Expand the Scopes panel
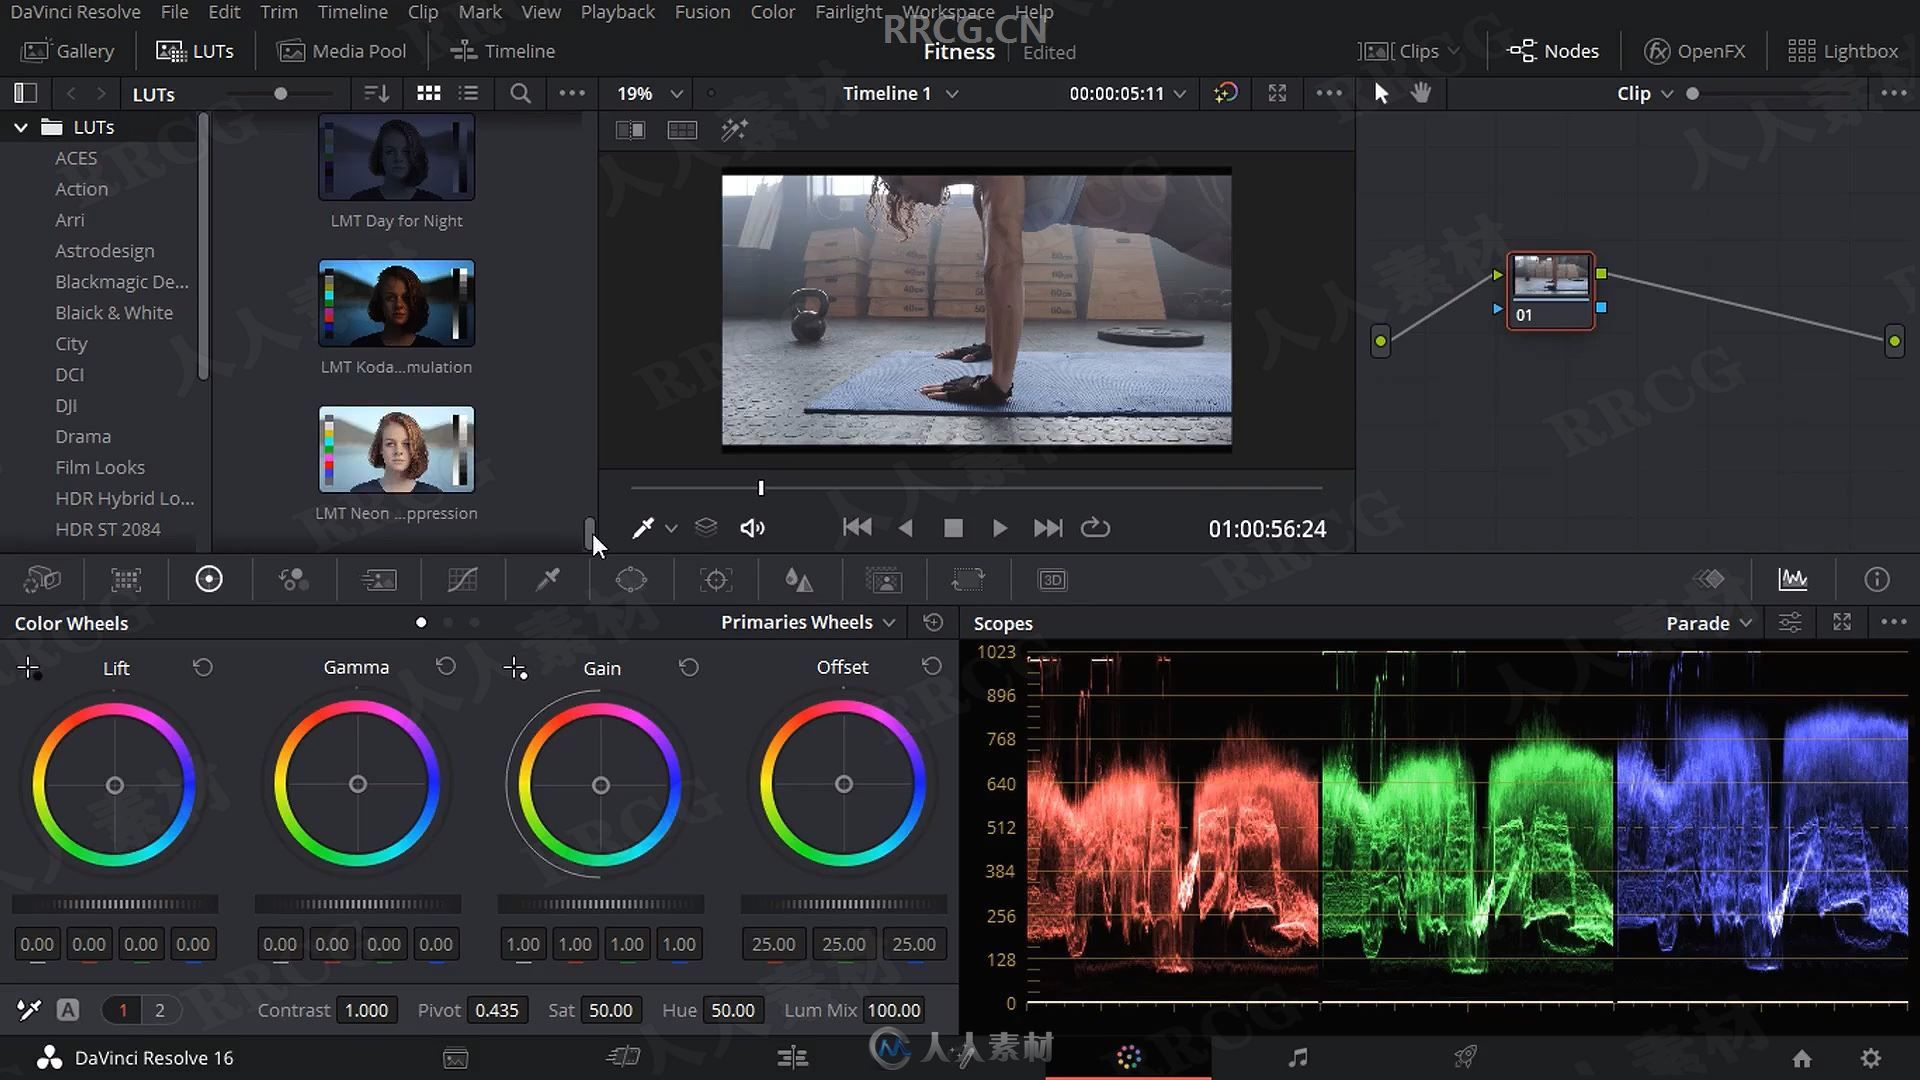Viewport: 1920px width, 1080px height. [1842, 622]
